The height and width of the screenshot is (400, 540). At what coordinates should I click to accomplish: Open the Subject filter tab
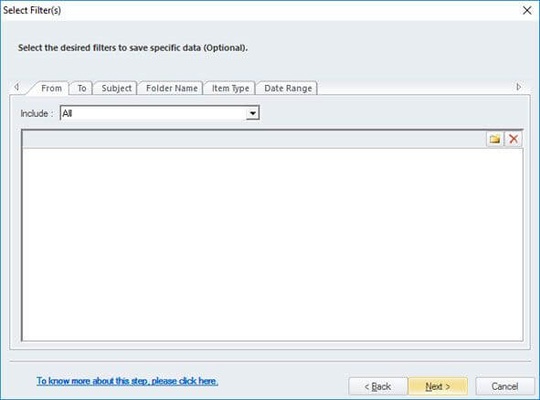pos(116,88)
